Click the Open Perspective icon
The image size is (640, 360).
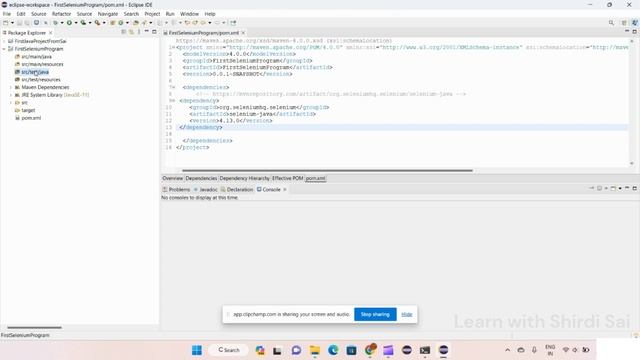click(624, 23)
